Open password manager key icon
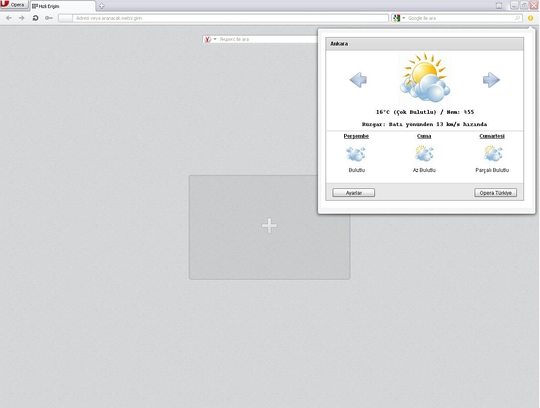This screenshot has width=540, height=408. 49,18
